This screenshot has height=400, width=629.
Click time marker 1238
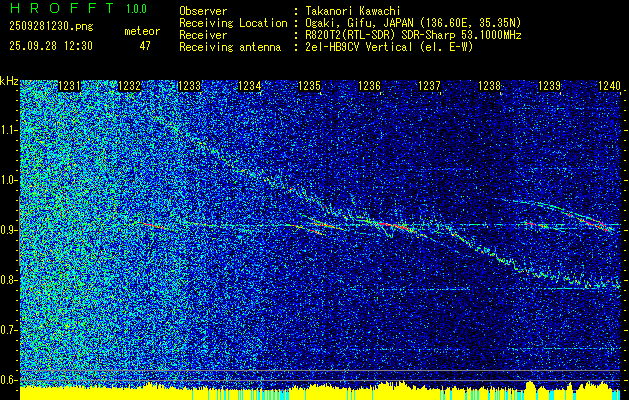coord(490,85)
